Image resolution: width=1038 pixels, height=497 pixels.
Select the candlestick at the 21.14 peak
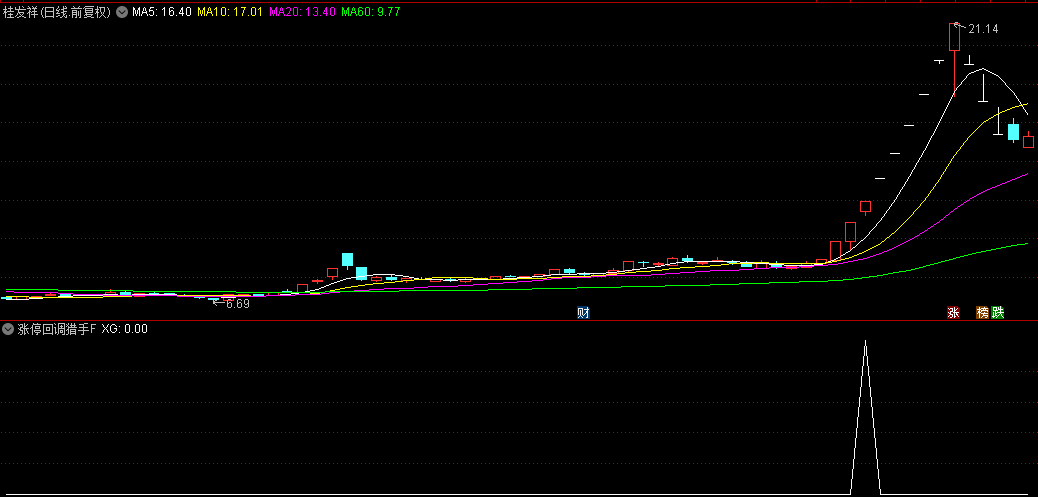coord(954,38)
